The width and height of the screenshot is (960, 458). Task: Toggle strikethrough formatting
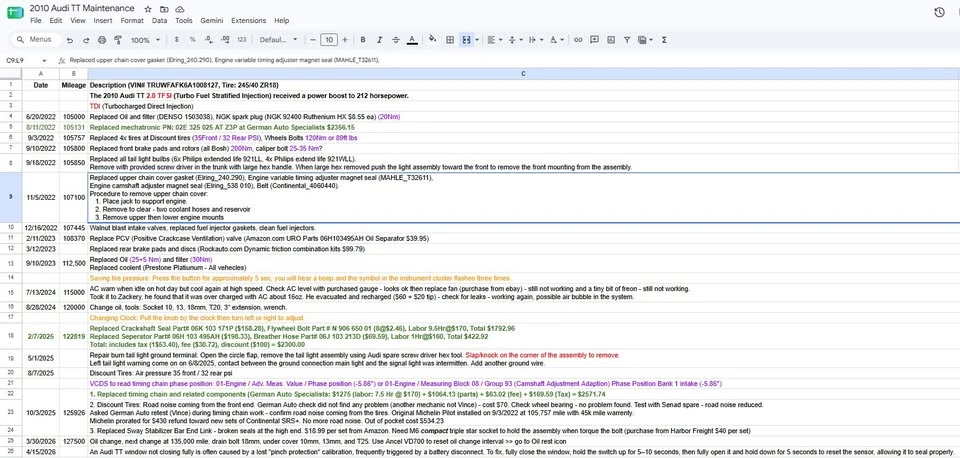pos(396,40)
